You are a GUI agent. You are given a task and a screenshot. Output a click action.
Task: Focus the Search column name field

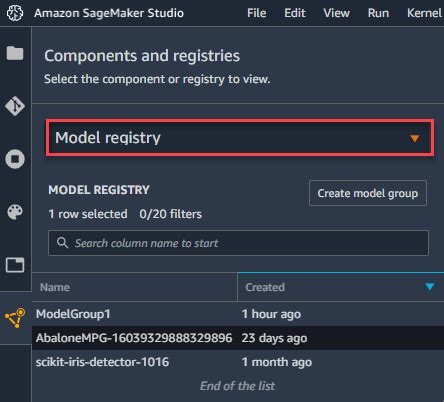pyautogui.click(x=238, y=243)
